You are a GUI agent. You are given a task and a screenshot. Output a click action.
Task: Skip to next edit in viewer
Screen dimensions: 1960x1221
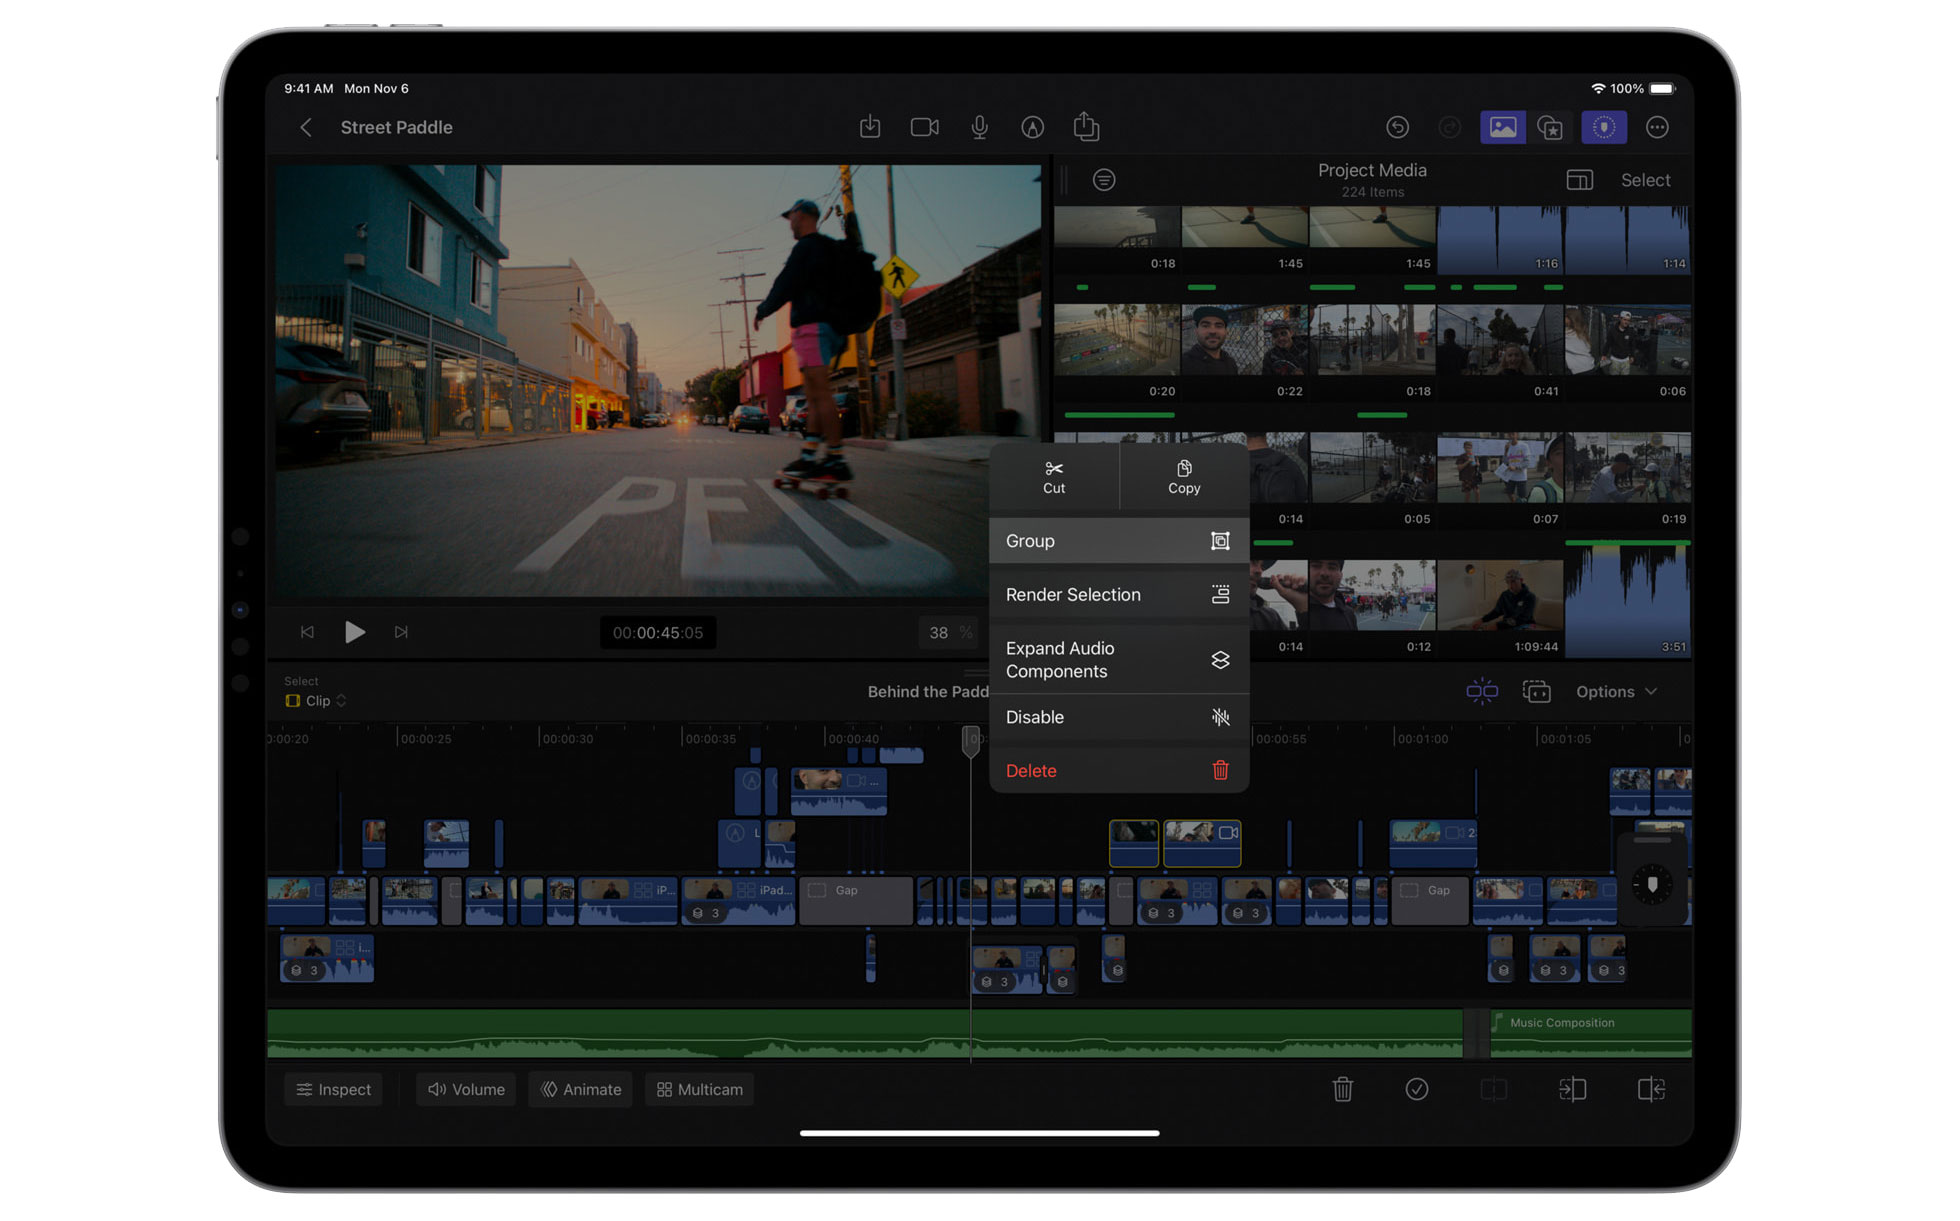tap(401, 632)
